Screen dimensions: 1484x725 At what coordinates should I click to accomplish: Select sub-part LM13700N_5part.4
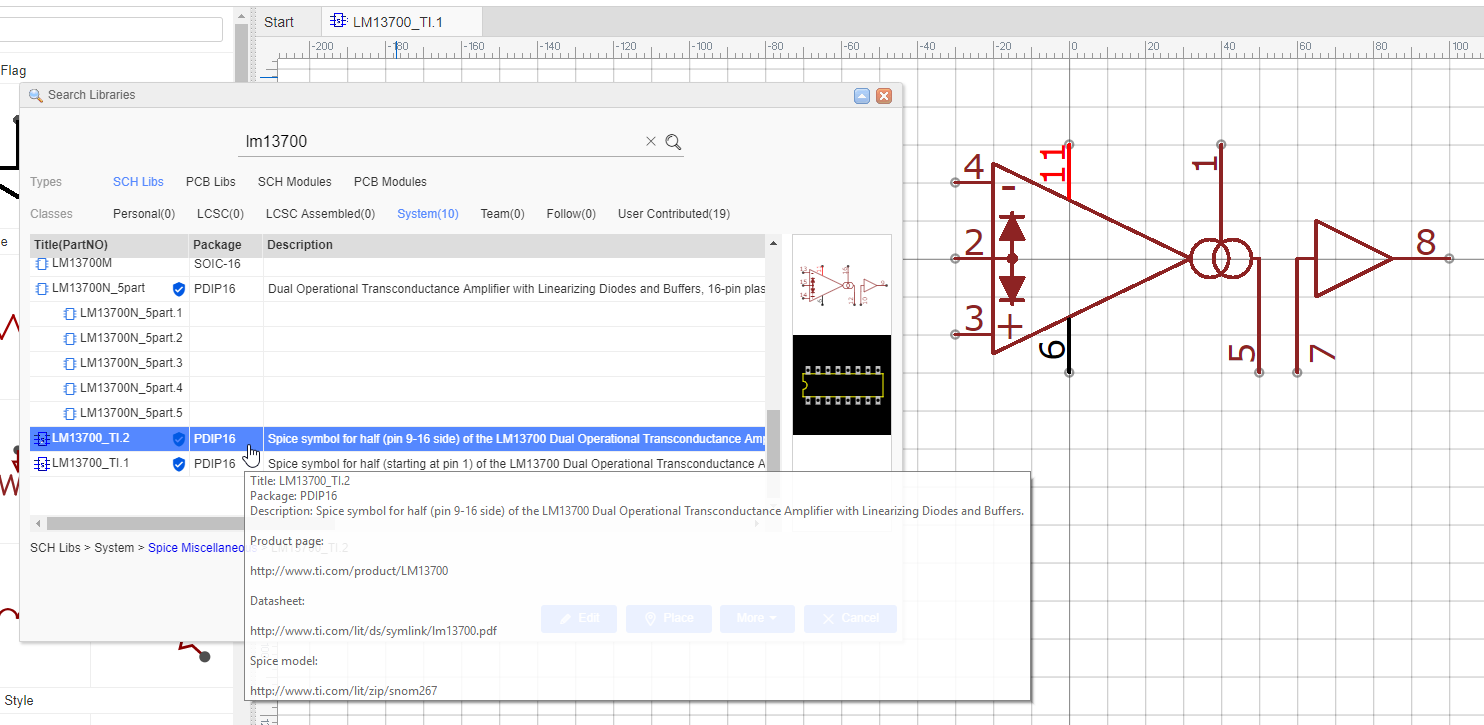tap(398, 389)
